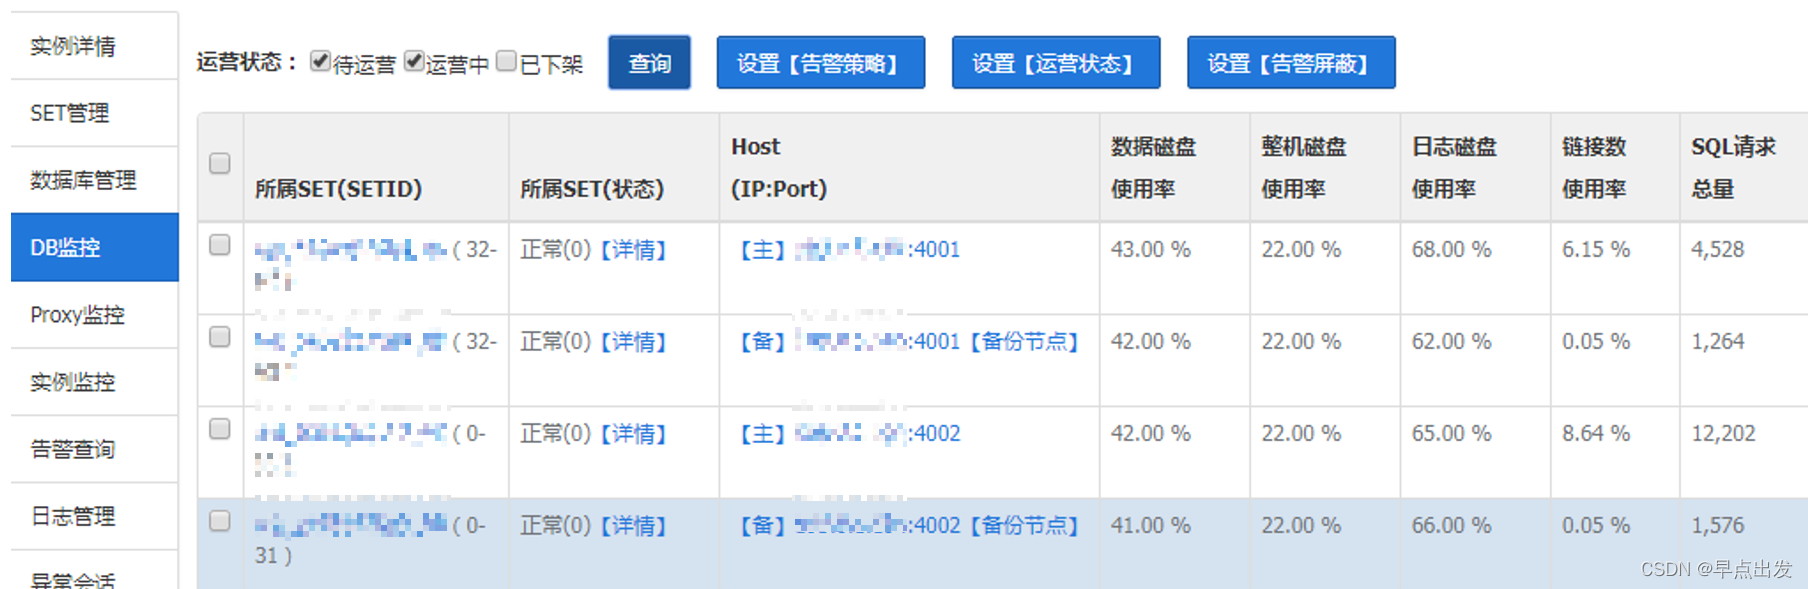
Task: Open 设置【运营状态】 settings
Action: tap(1056, 63)
